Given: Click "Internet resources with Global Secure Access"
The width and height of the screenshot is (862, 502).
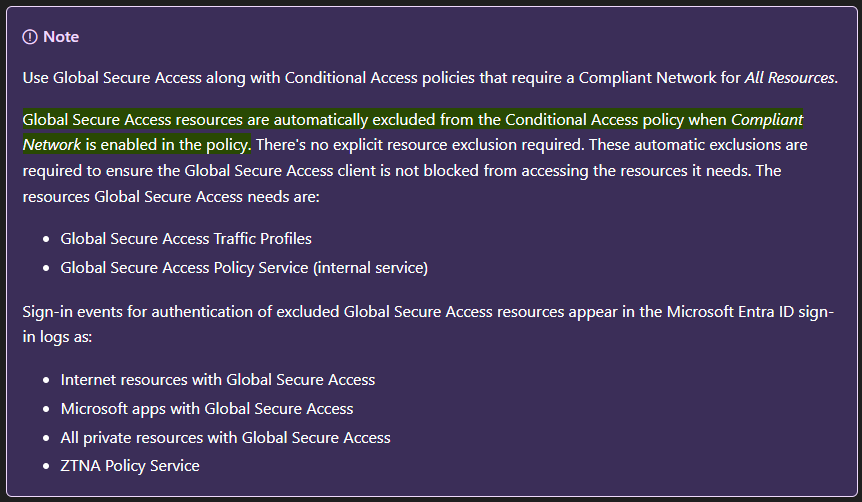Looking at the screenshot, I should tap(218, 380).
